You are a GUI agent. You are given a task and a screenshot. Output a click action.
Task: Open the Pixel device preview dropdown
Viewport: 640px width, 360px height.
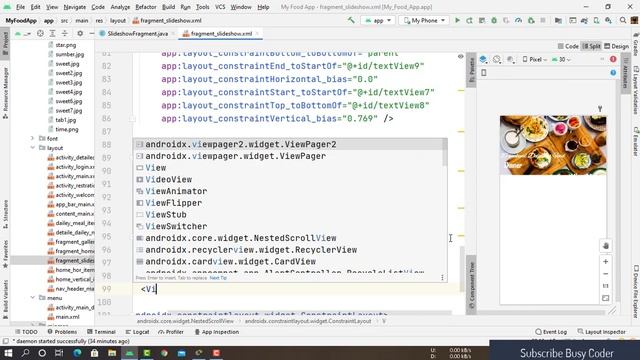(x=535, y=60)
